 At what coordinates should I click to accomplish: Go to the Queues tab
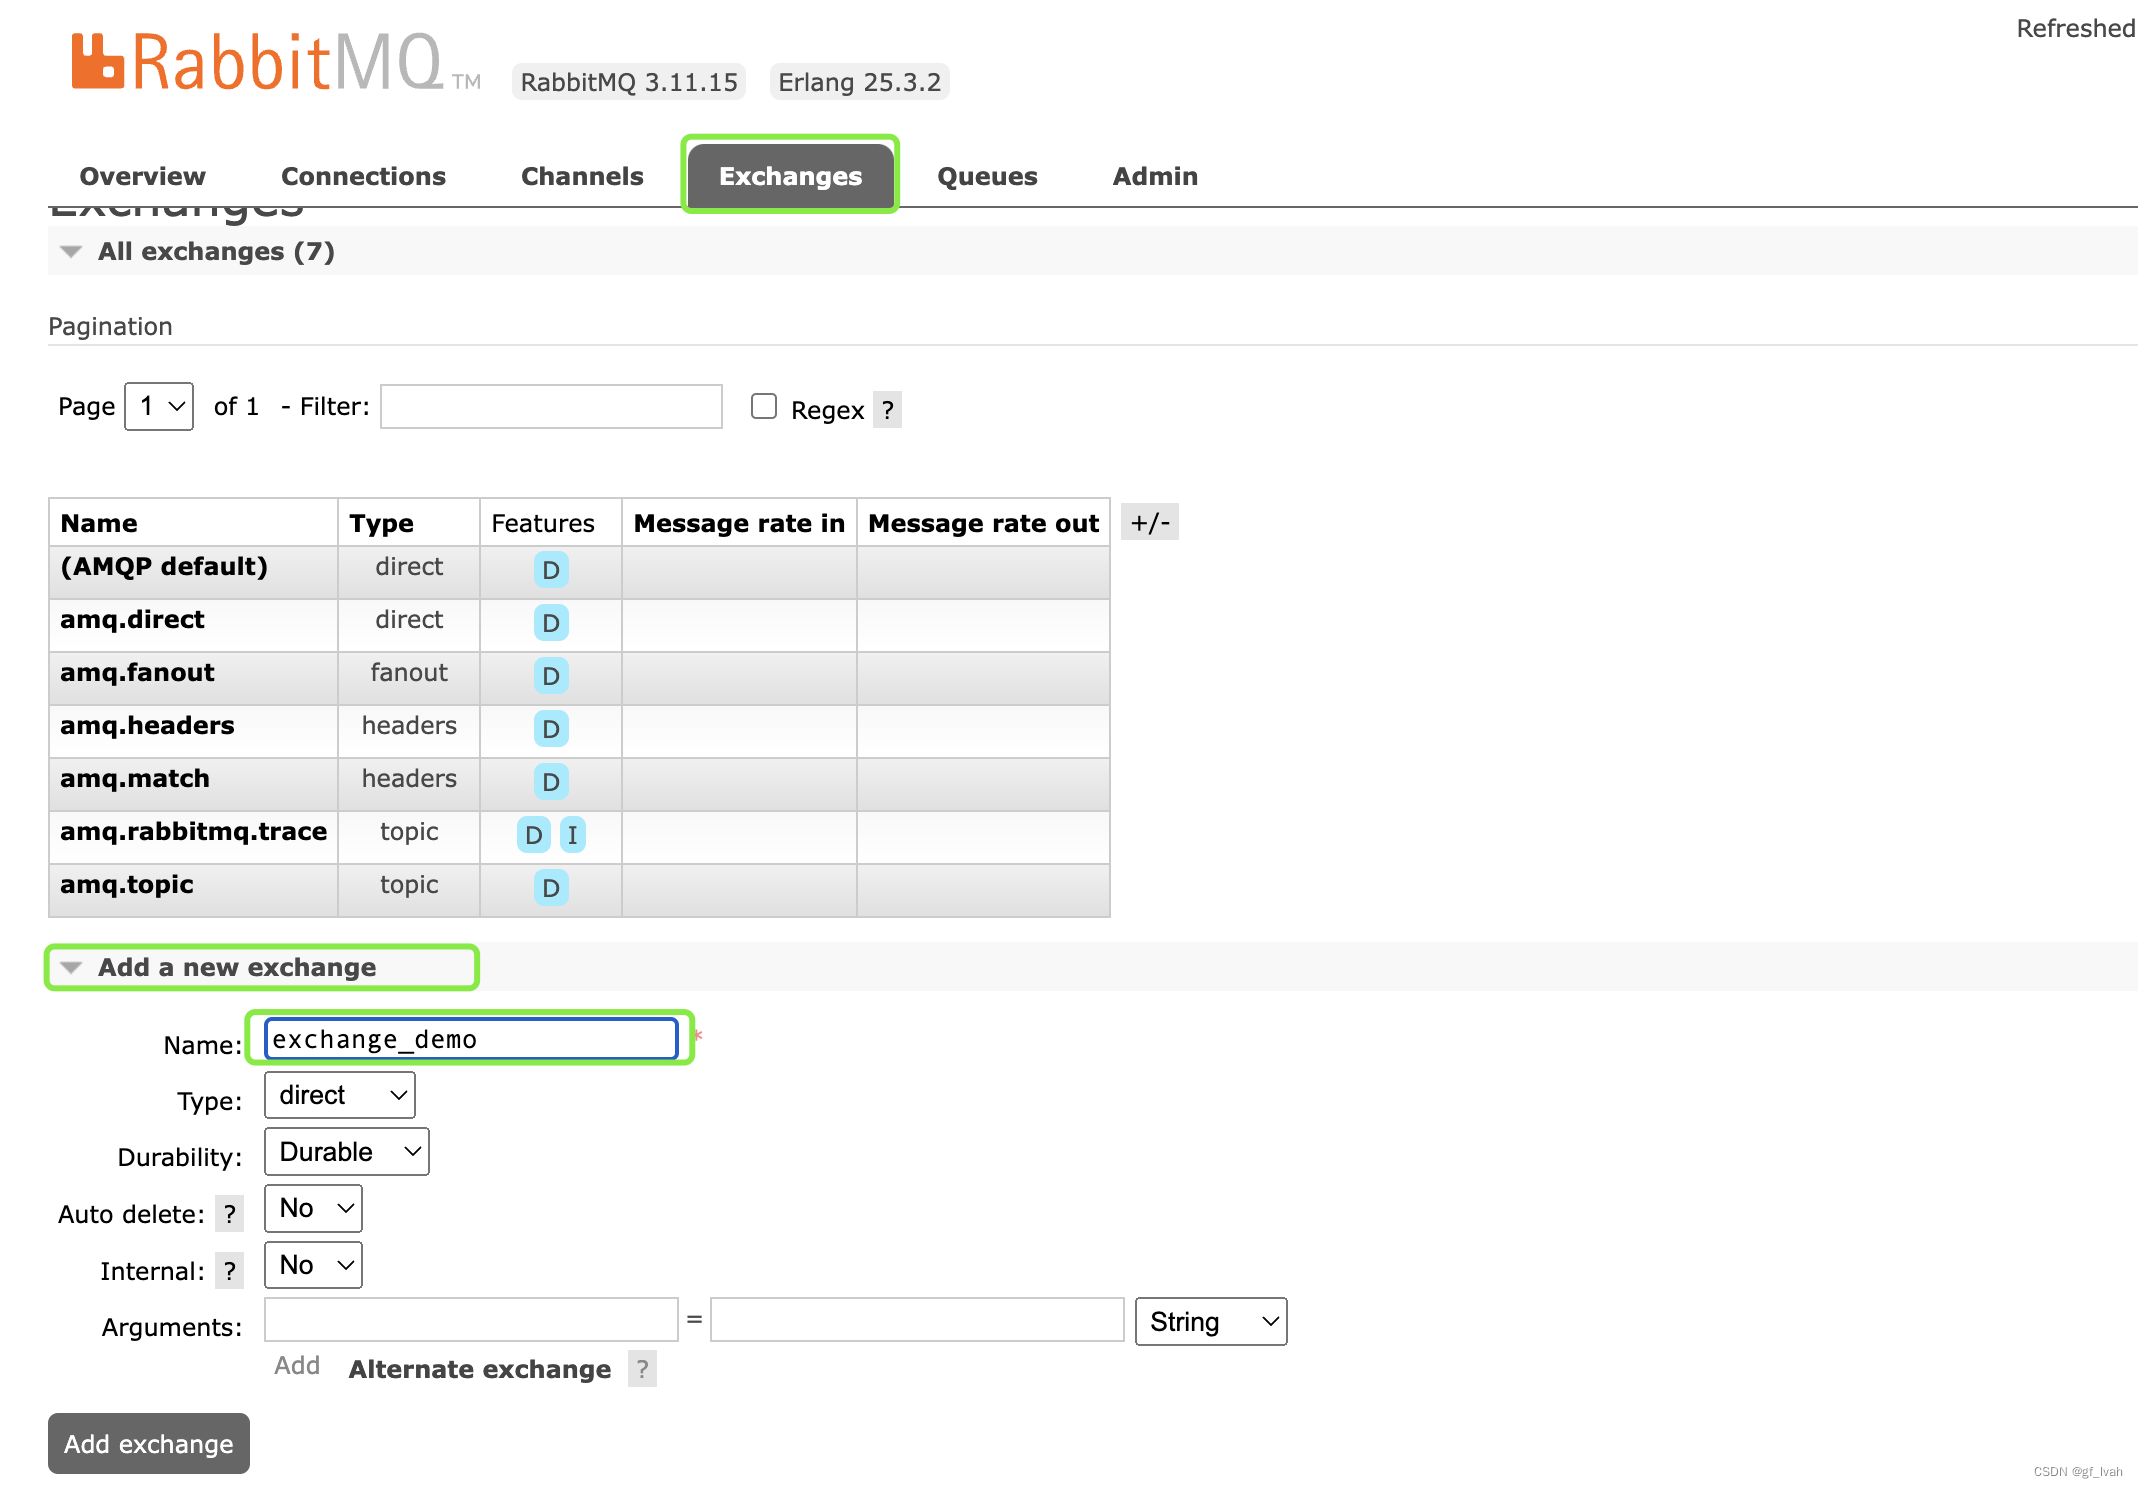coord(987,176)
